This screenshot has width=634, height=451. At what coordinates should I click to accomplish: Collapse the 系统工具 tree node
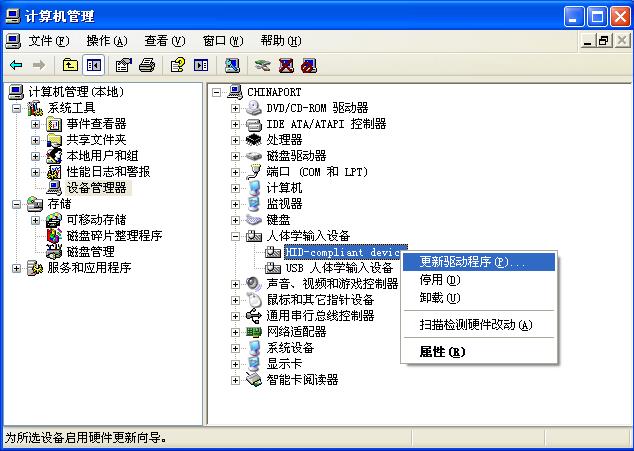(16, 108)
